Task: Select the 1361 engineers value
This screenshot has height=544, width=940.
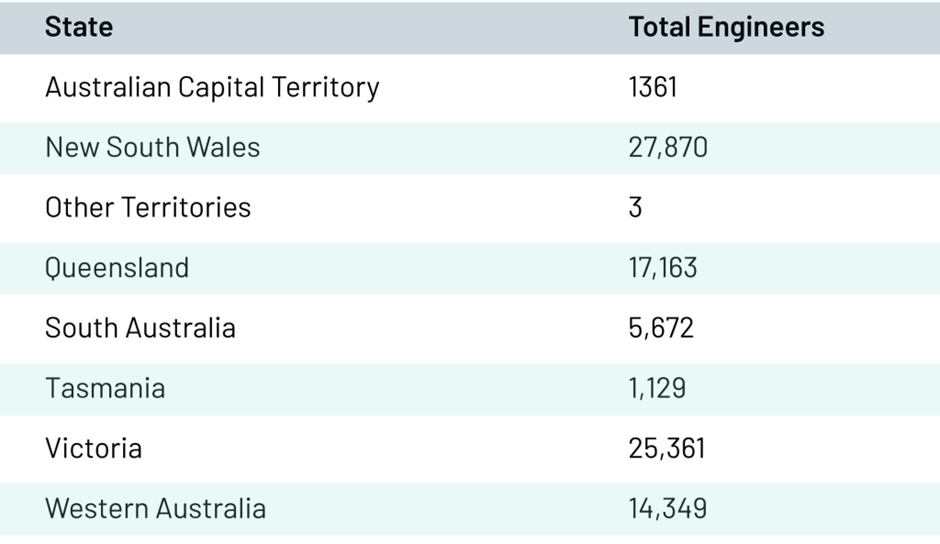Action: coord(653,87)
